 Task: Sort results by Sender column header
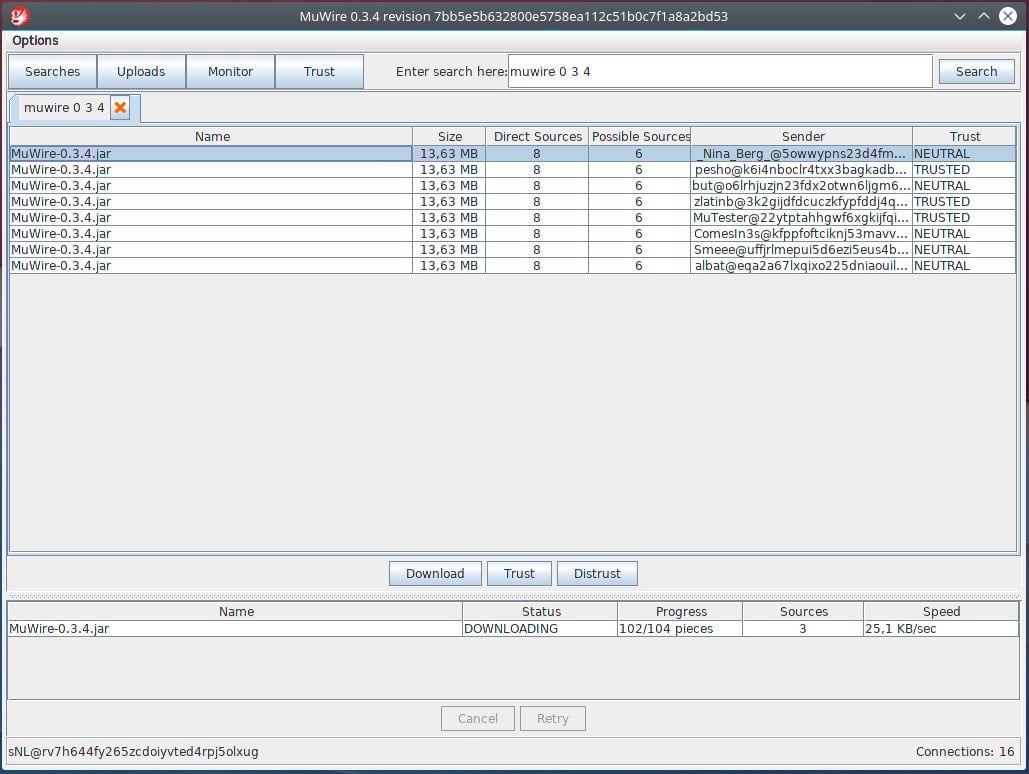[x=802, y=137]
